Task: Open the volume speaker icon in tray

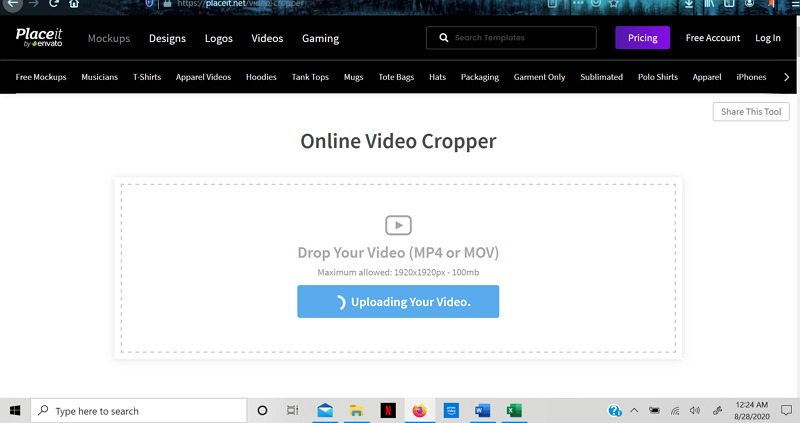Action: [694, 411]
